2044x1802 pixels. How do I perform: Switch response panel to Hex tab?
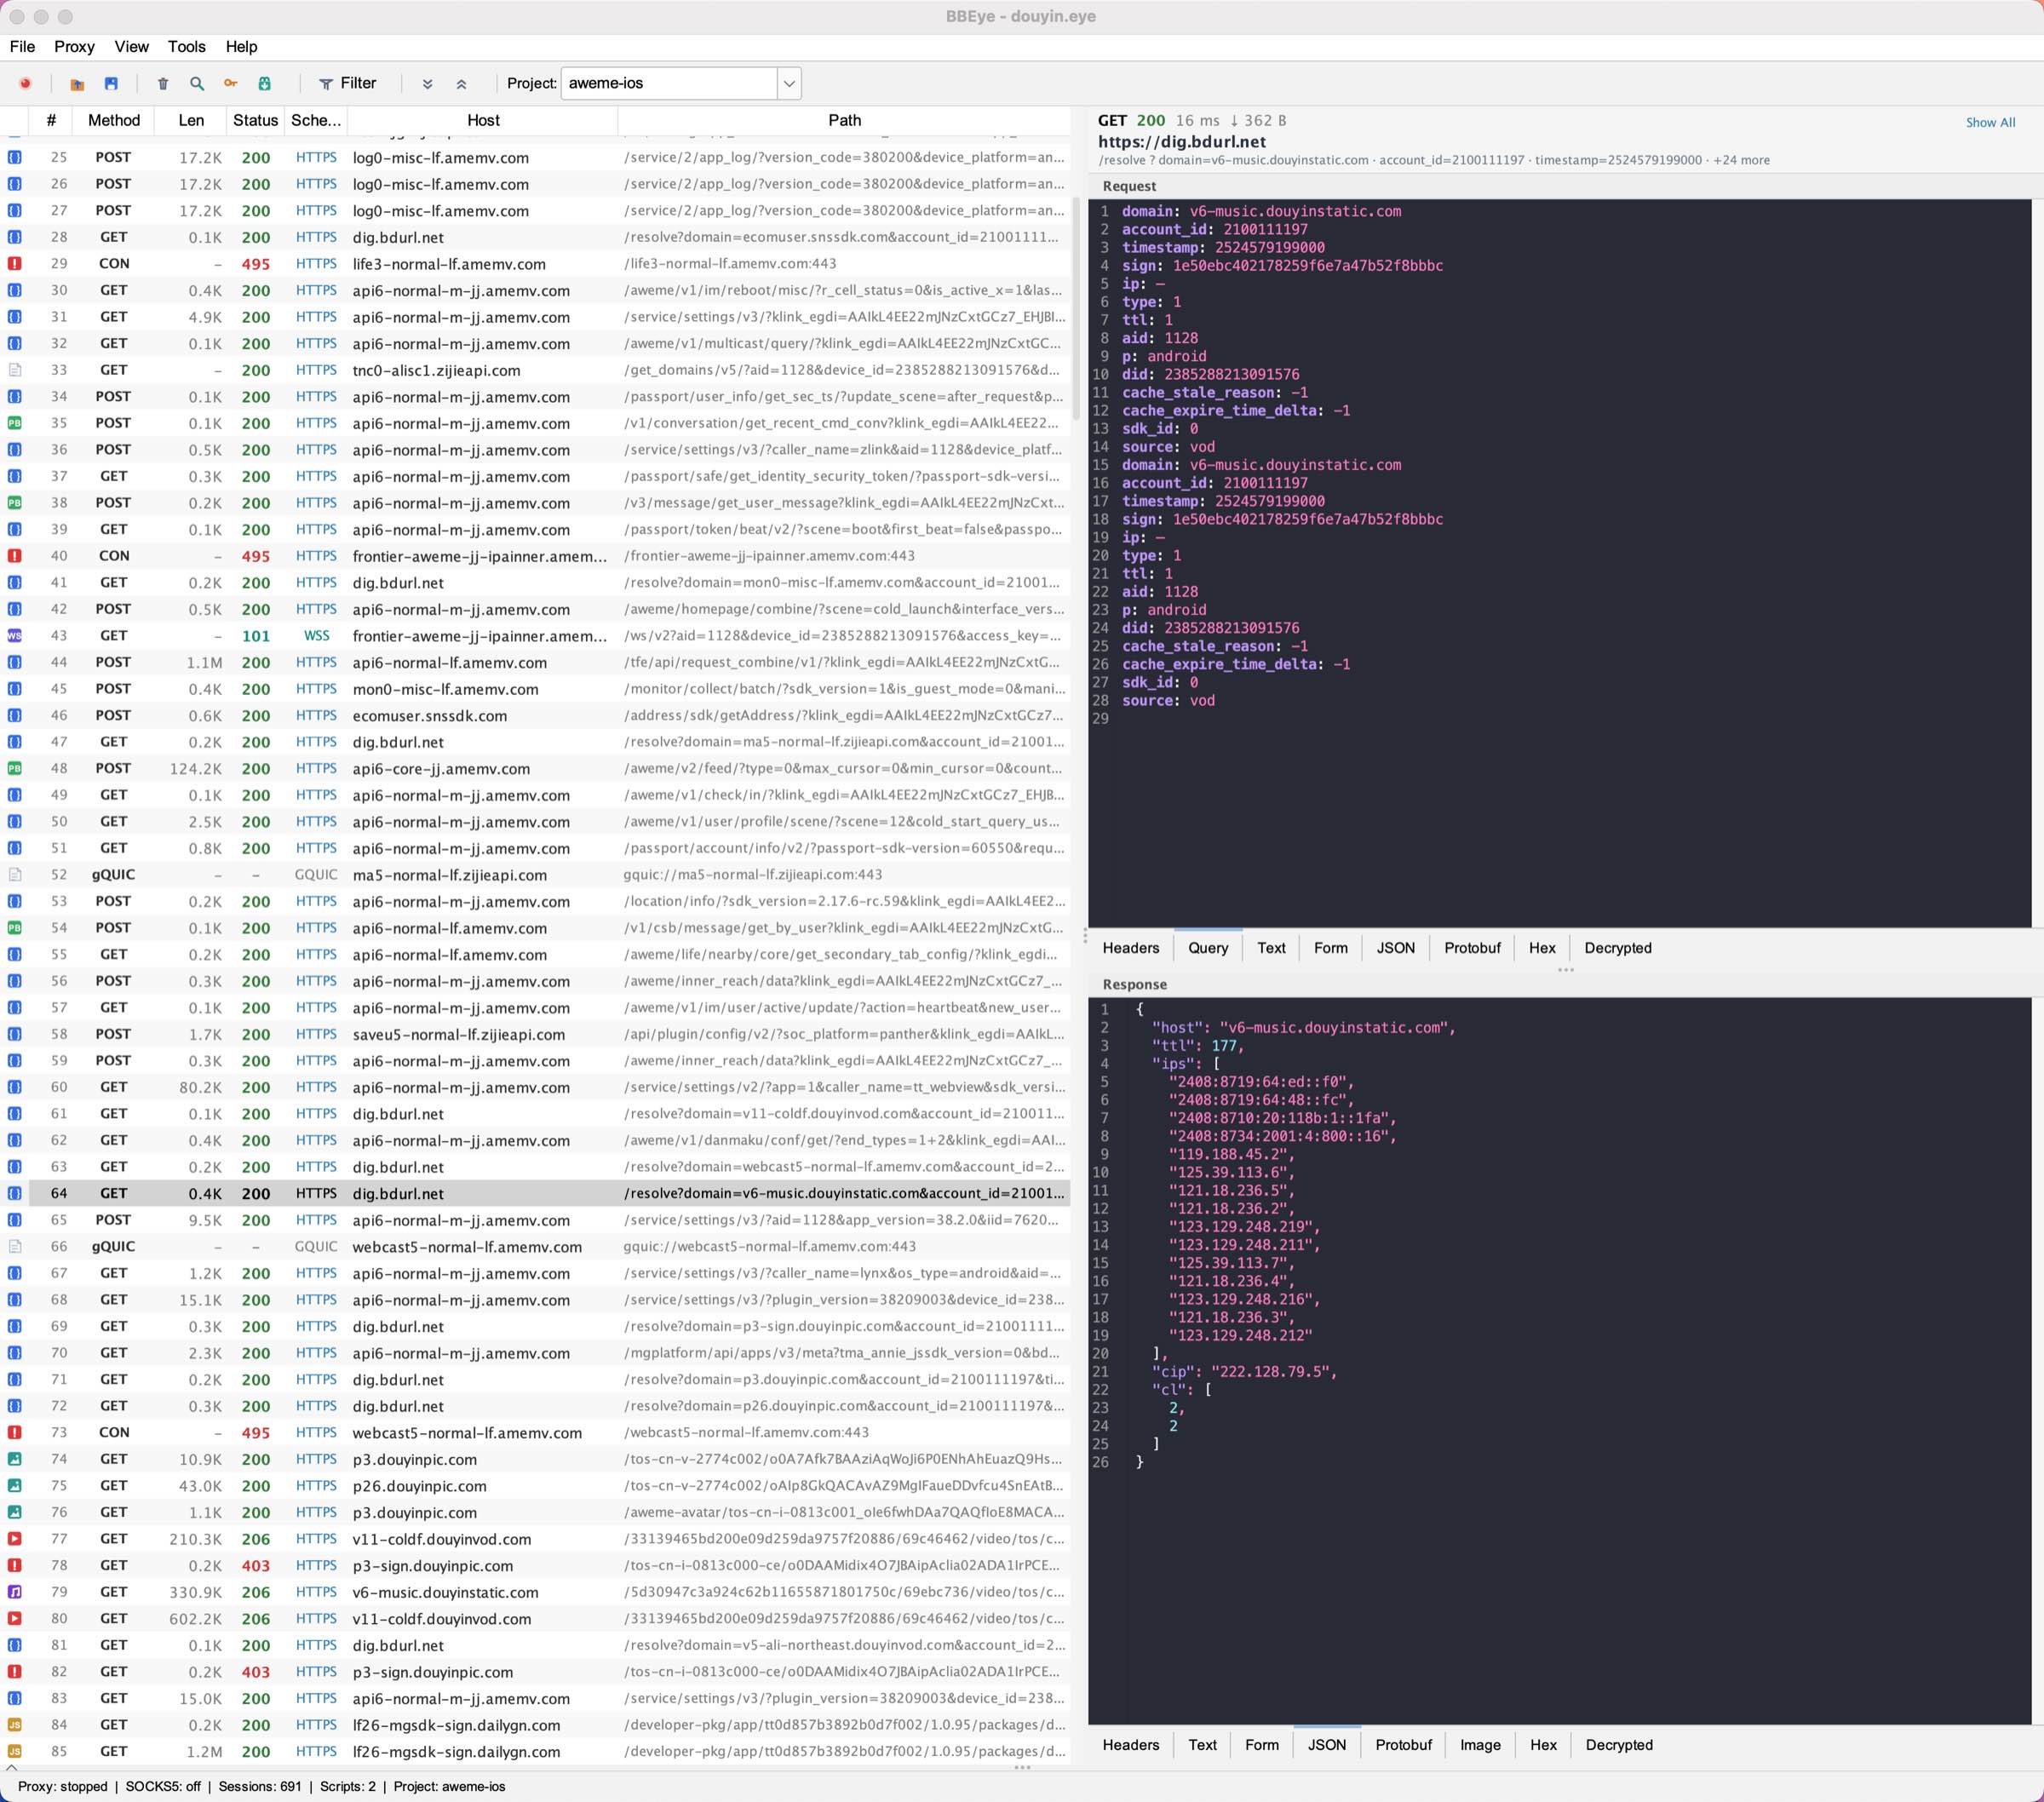click(x=1543, y=1745)
